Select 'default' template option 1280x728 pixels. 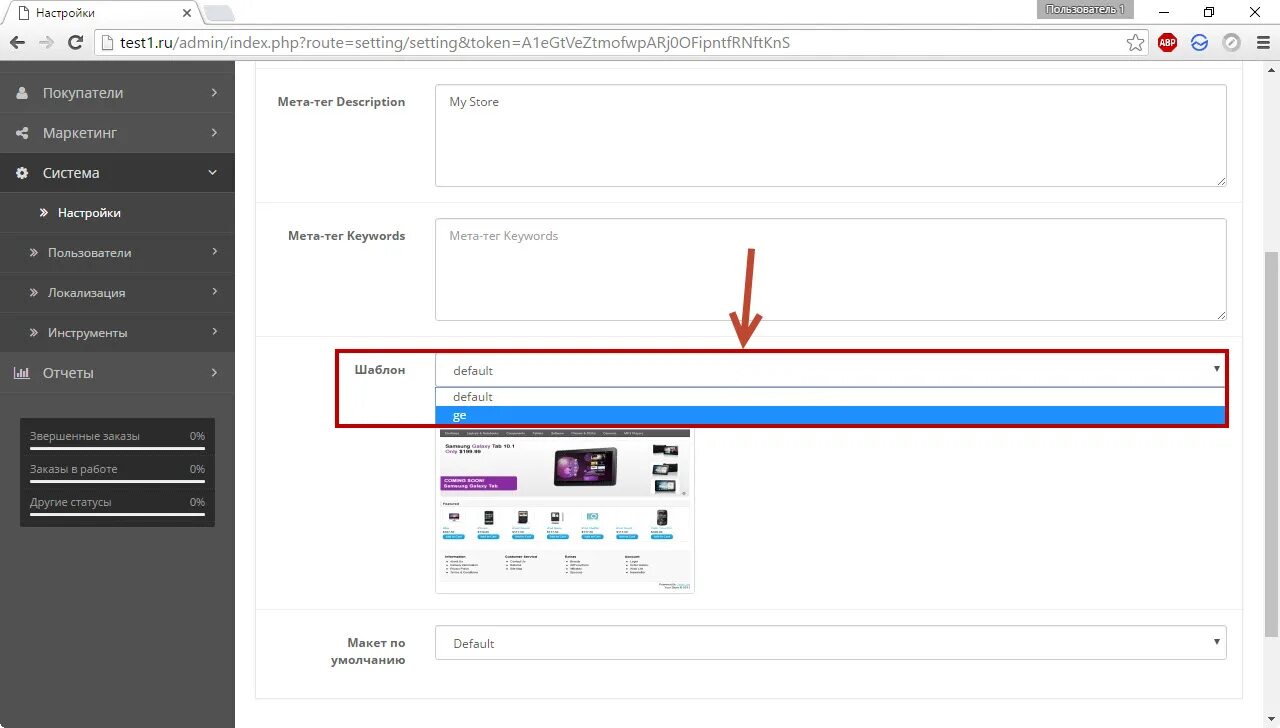tap(831, 397)
